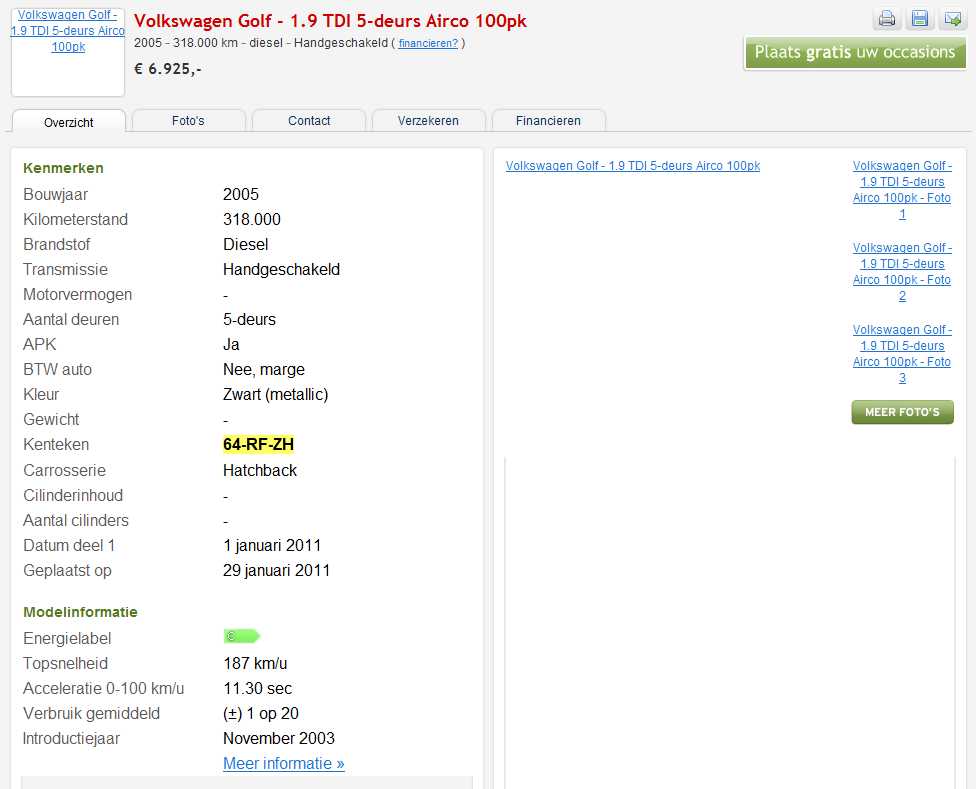Click the Modelinformatie section heading
This screenshot has width=976, height=789.
pos(80,612)
